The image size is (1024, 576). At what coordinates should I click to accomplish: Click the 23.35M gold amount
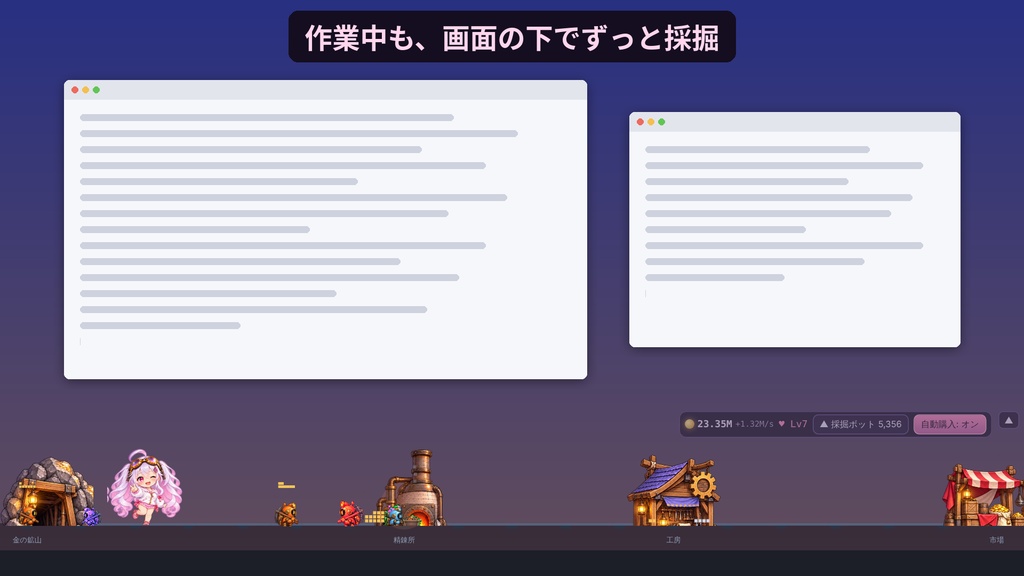coord(714,424)
